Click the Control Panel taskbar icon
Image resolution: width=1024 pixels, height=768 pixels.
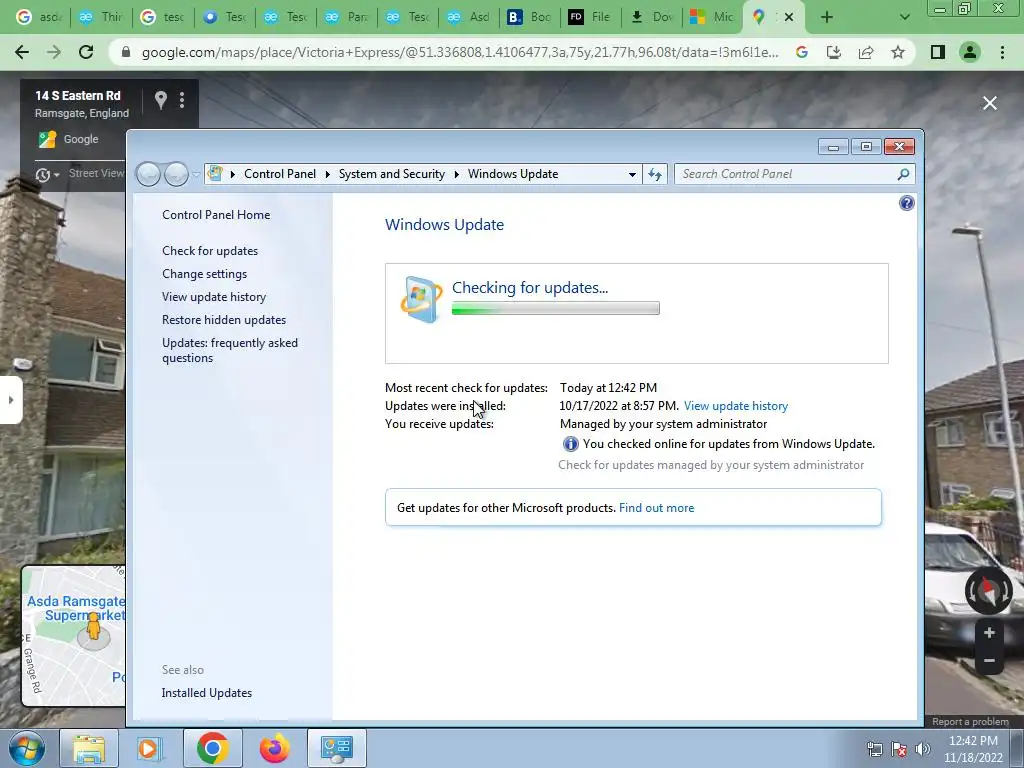(337, 748)
